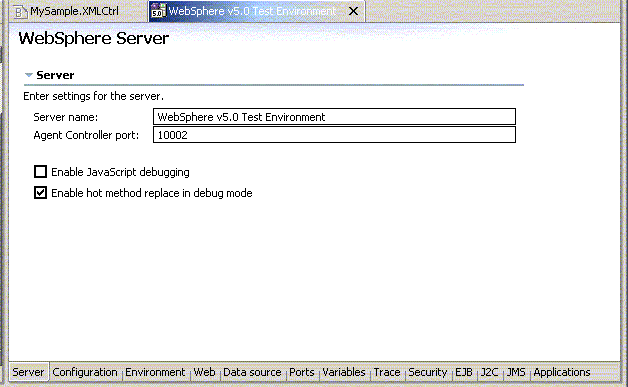Close the WebSphere v5.0 Test Environment tab
The width and height of the screenshot is (628, 387).
click(x=353, y=11)
